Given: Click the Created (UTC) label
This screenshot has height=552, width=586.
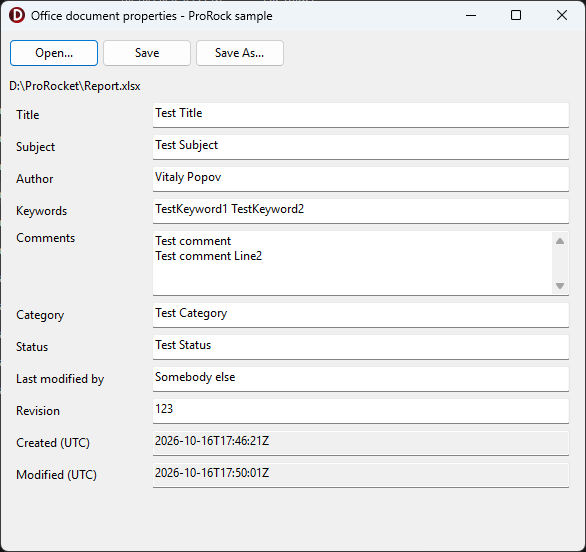Looking at the screenshot, I should click(x=53, y=443).
